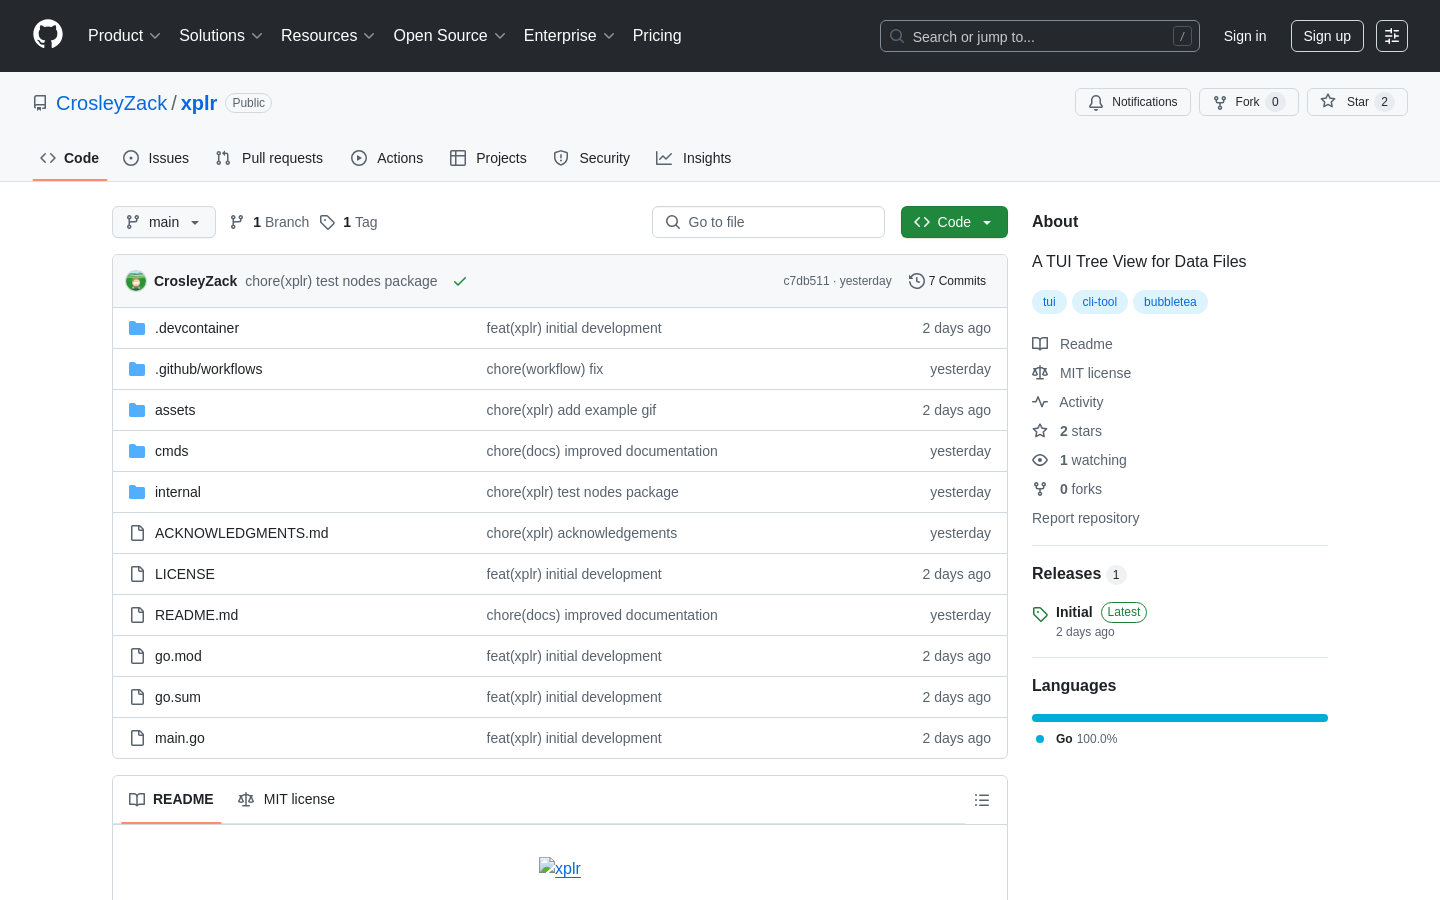This screenshot has height=900, width=1440.
Task: Switch to the Pull requests tab
Action: [269, 158]
